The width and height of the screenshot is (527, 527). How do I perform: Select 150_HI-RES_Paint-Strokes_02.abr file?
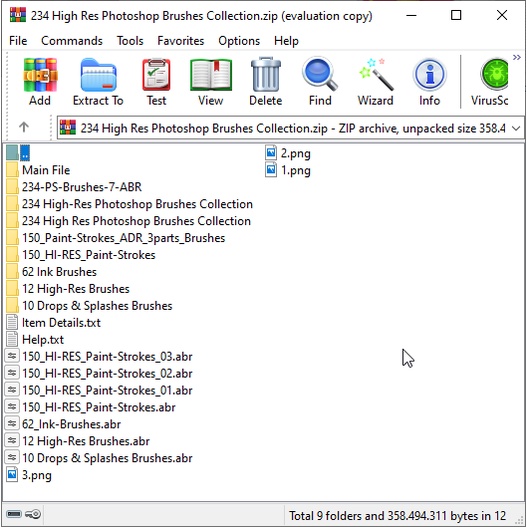click(x=99, y=373)
